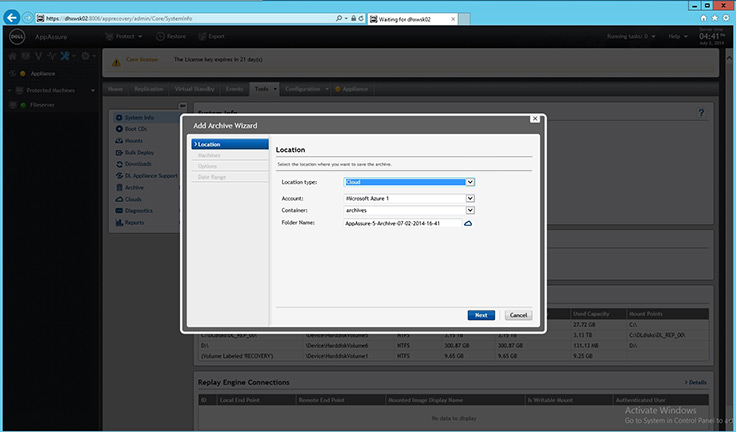Select the Options step in wizard

[x=230, y=166]
